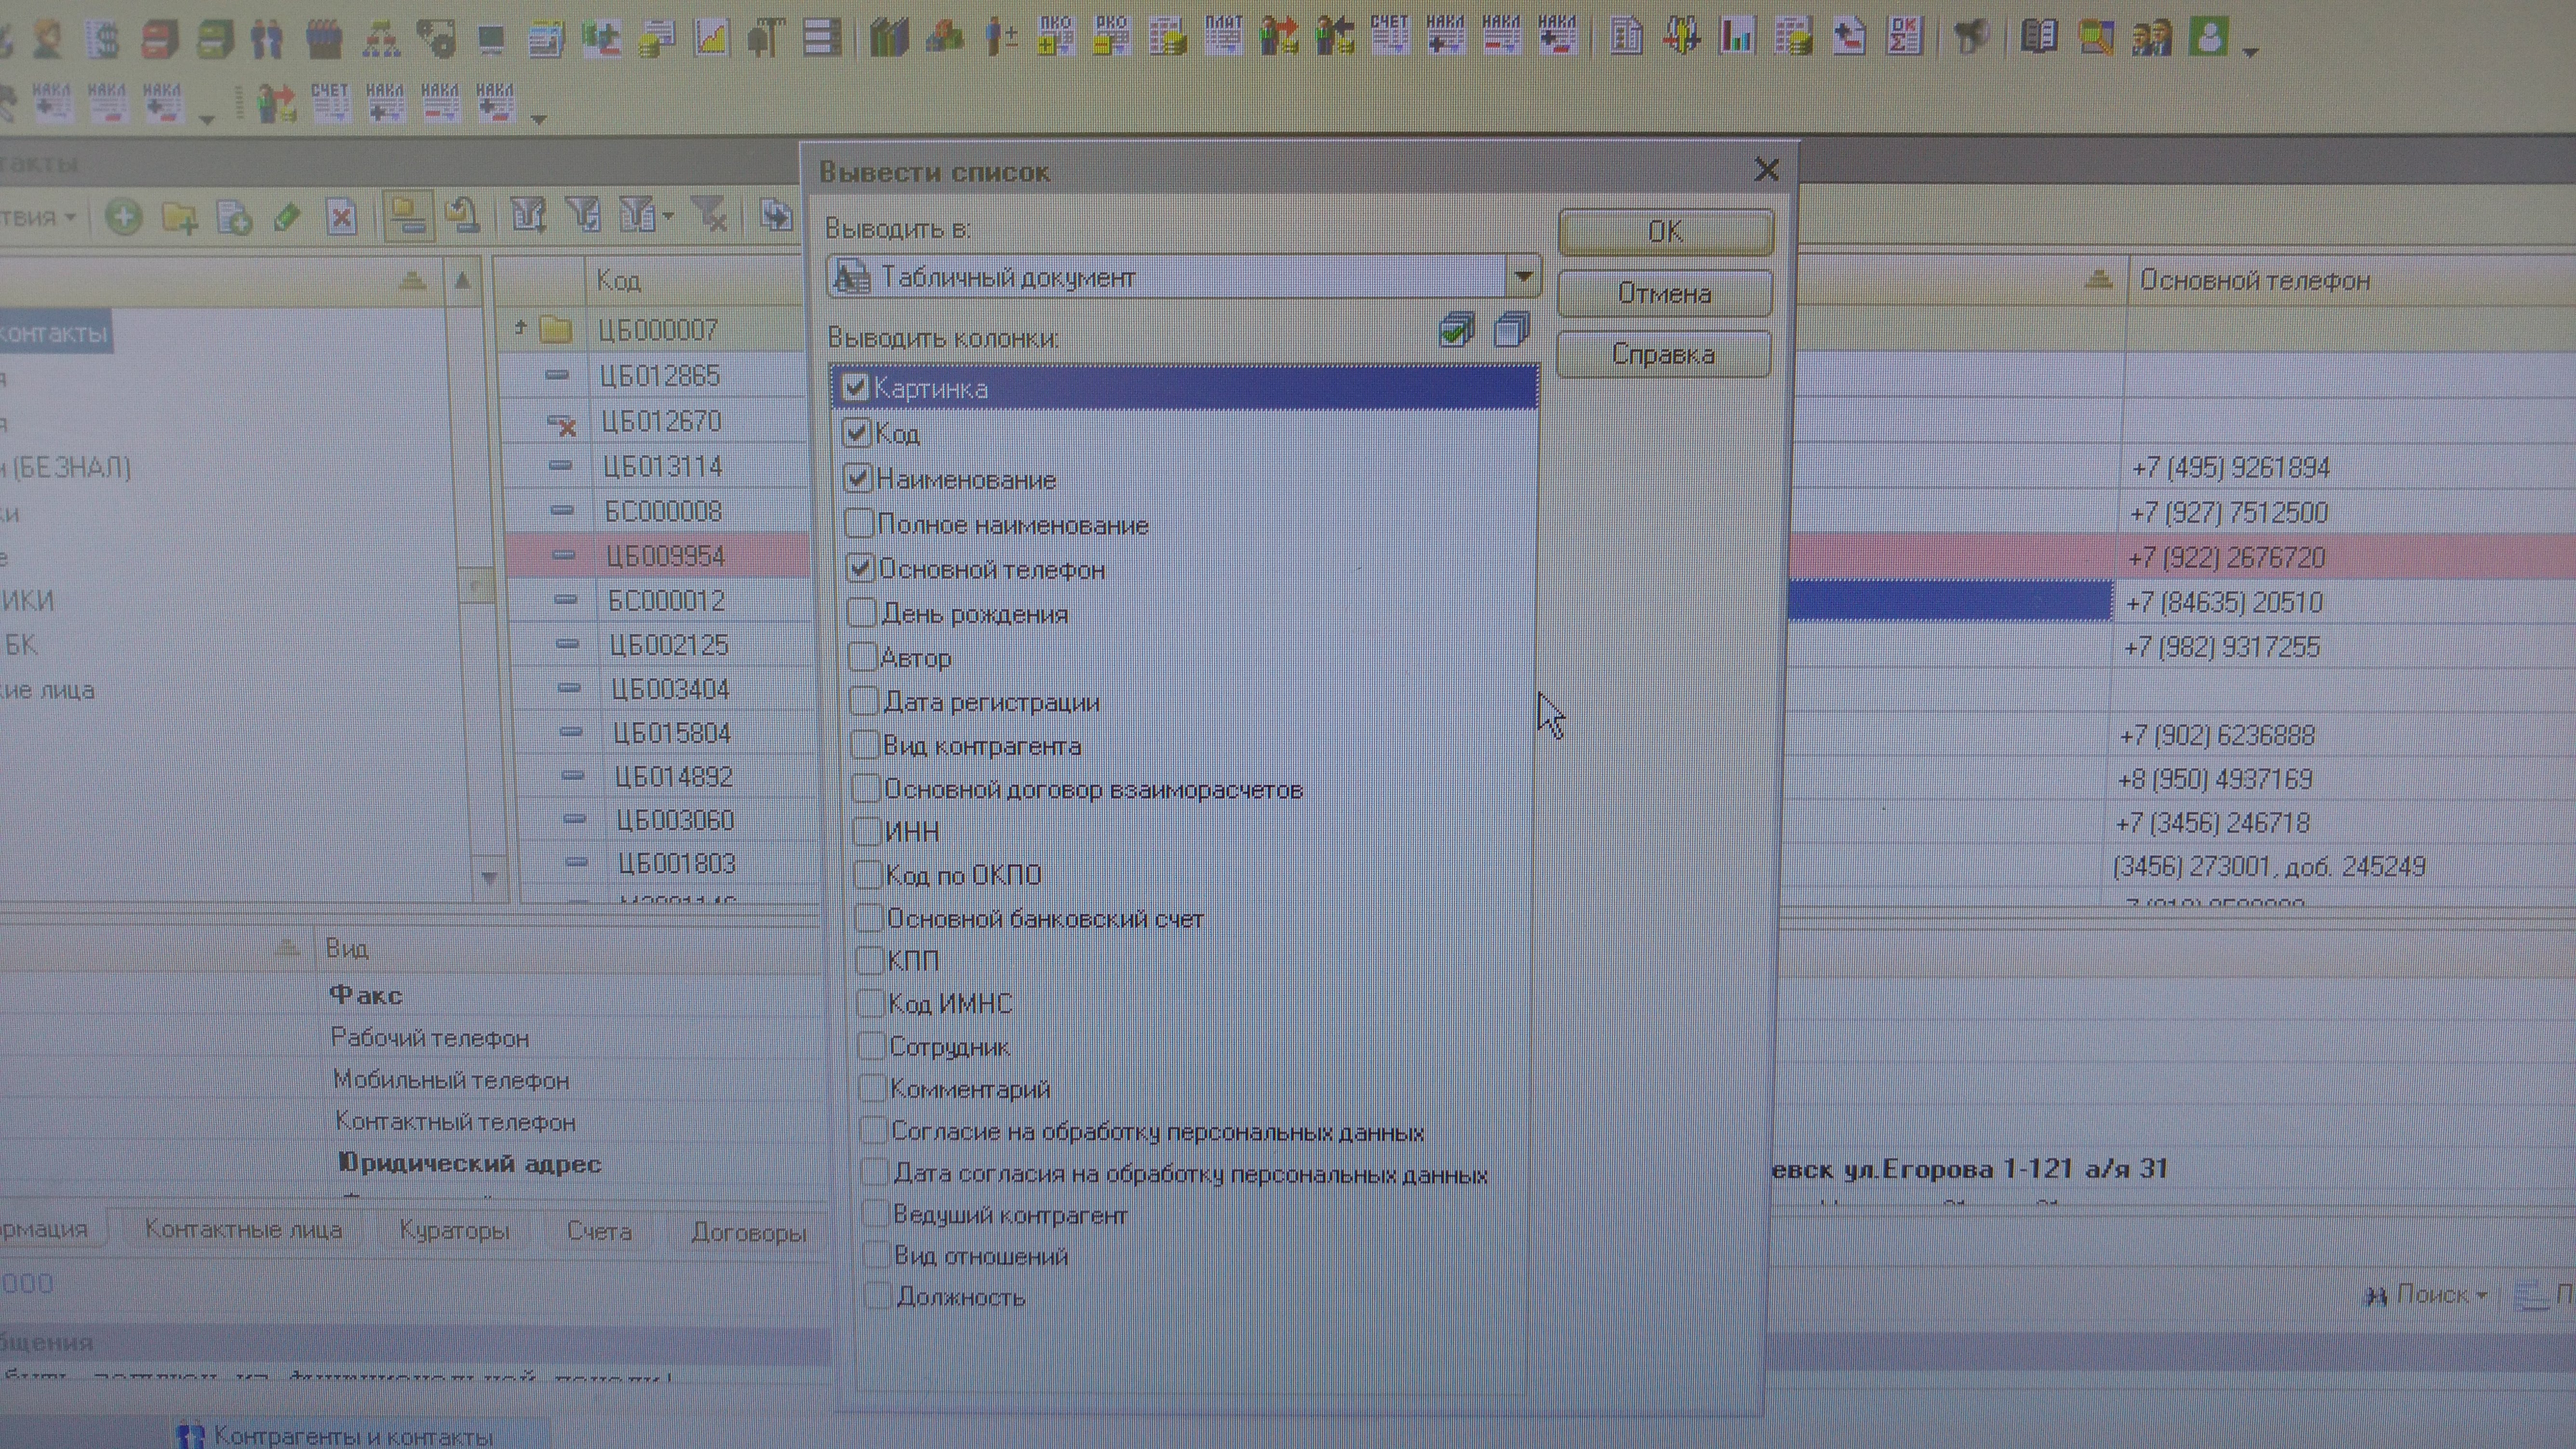Open the organization chart icon in the toolbar
2576x1449 pixels.
[x=380, y=40]
